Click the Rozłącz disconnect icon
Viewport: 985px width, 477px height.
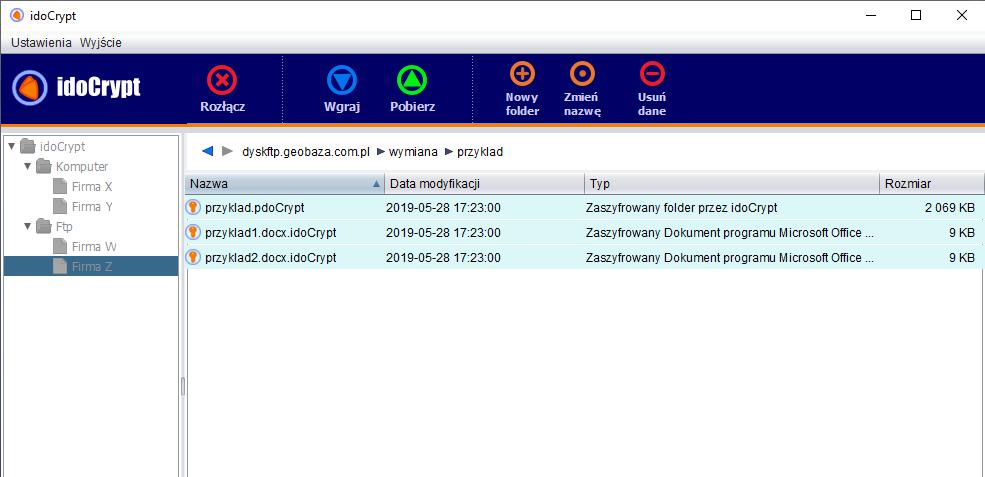(x=222, y=80)
